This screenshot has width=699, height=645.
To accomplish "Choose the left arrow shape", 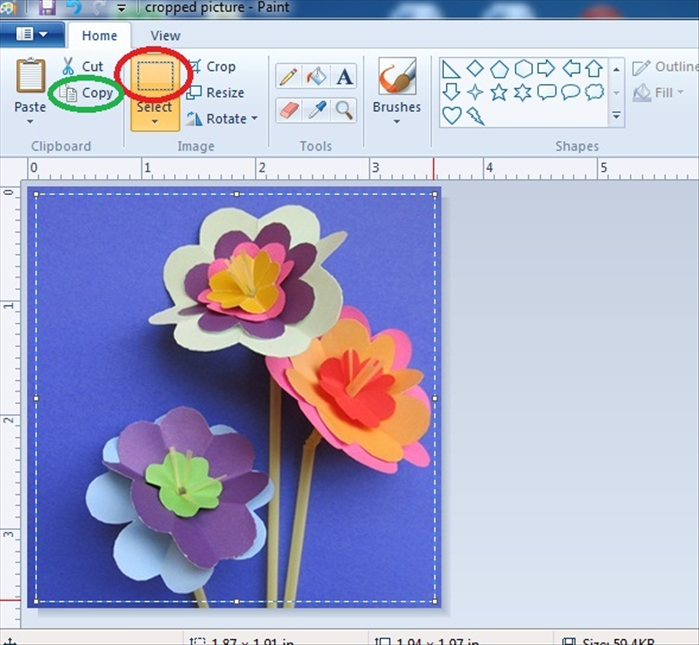I will click(x=571, y=69).
